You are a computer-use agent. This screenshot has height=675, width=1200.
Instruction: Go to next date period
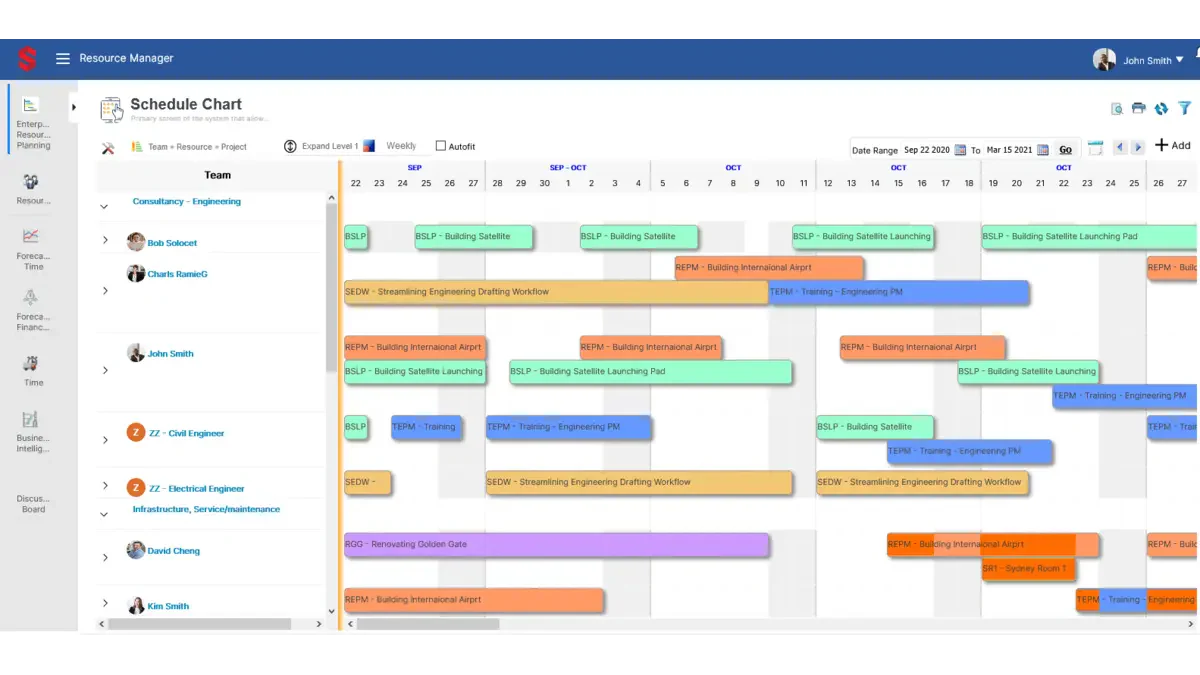pos(1138,147)
